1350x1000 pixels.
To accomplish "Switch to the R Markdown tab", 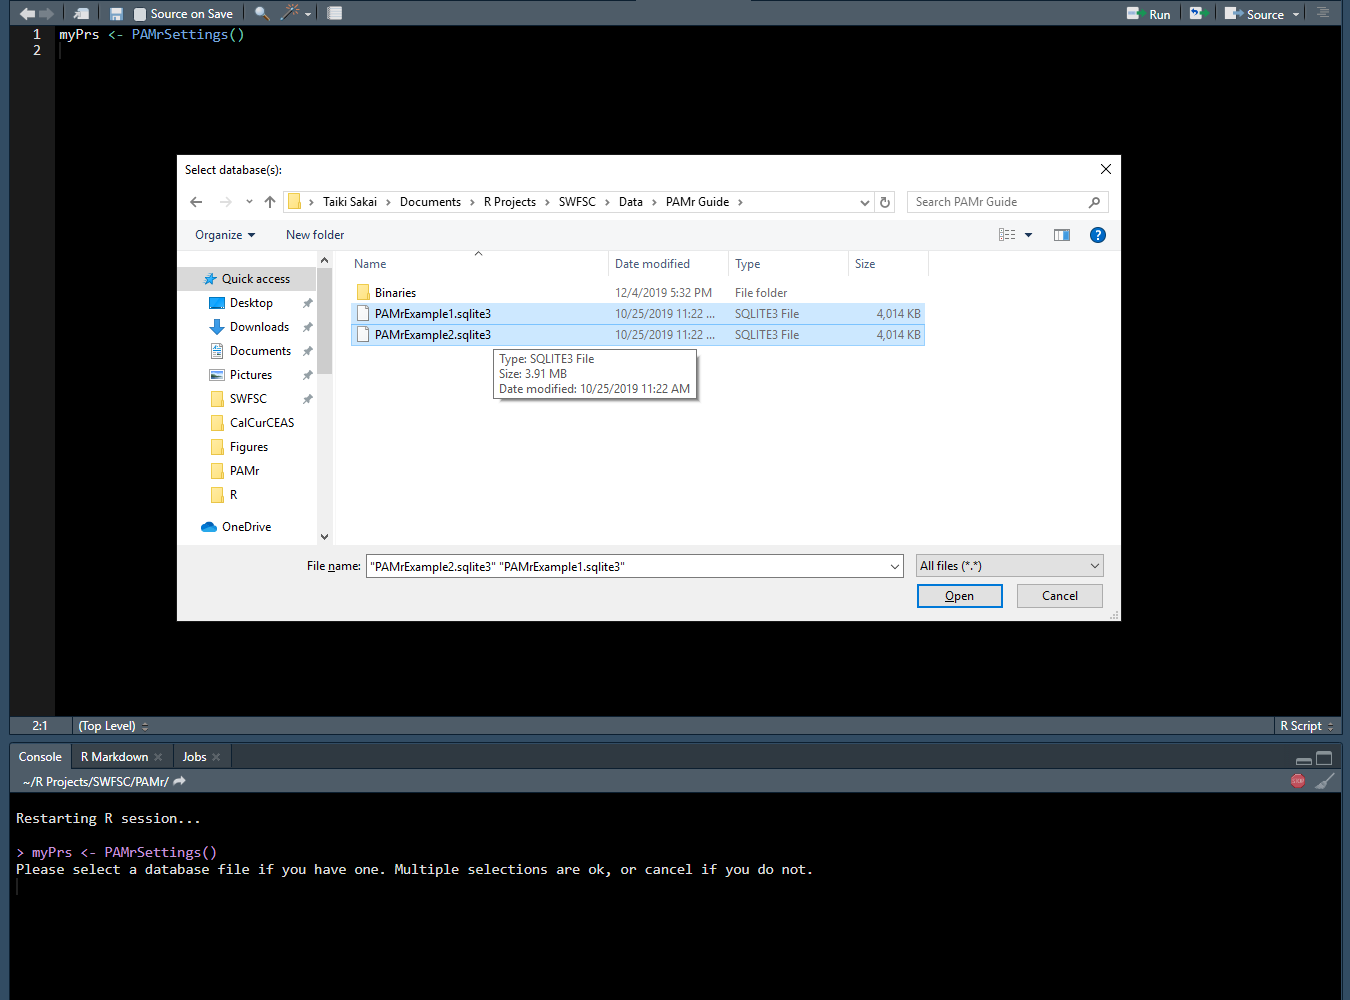I will tap(114, 757).
